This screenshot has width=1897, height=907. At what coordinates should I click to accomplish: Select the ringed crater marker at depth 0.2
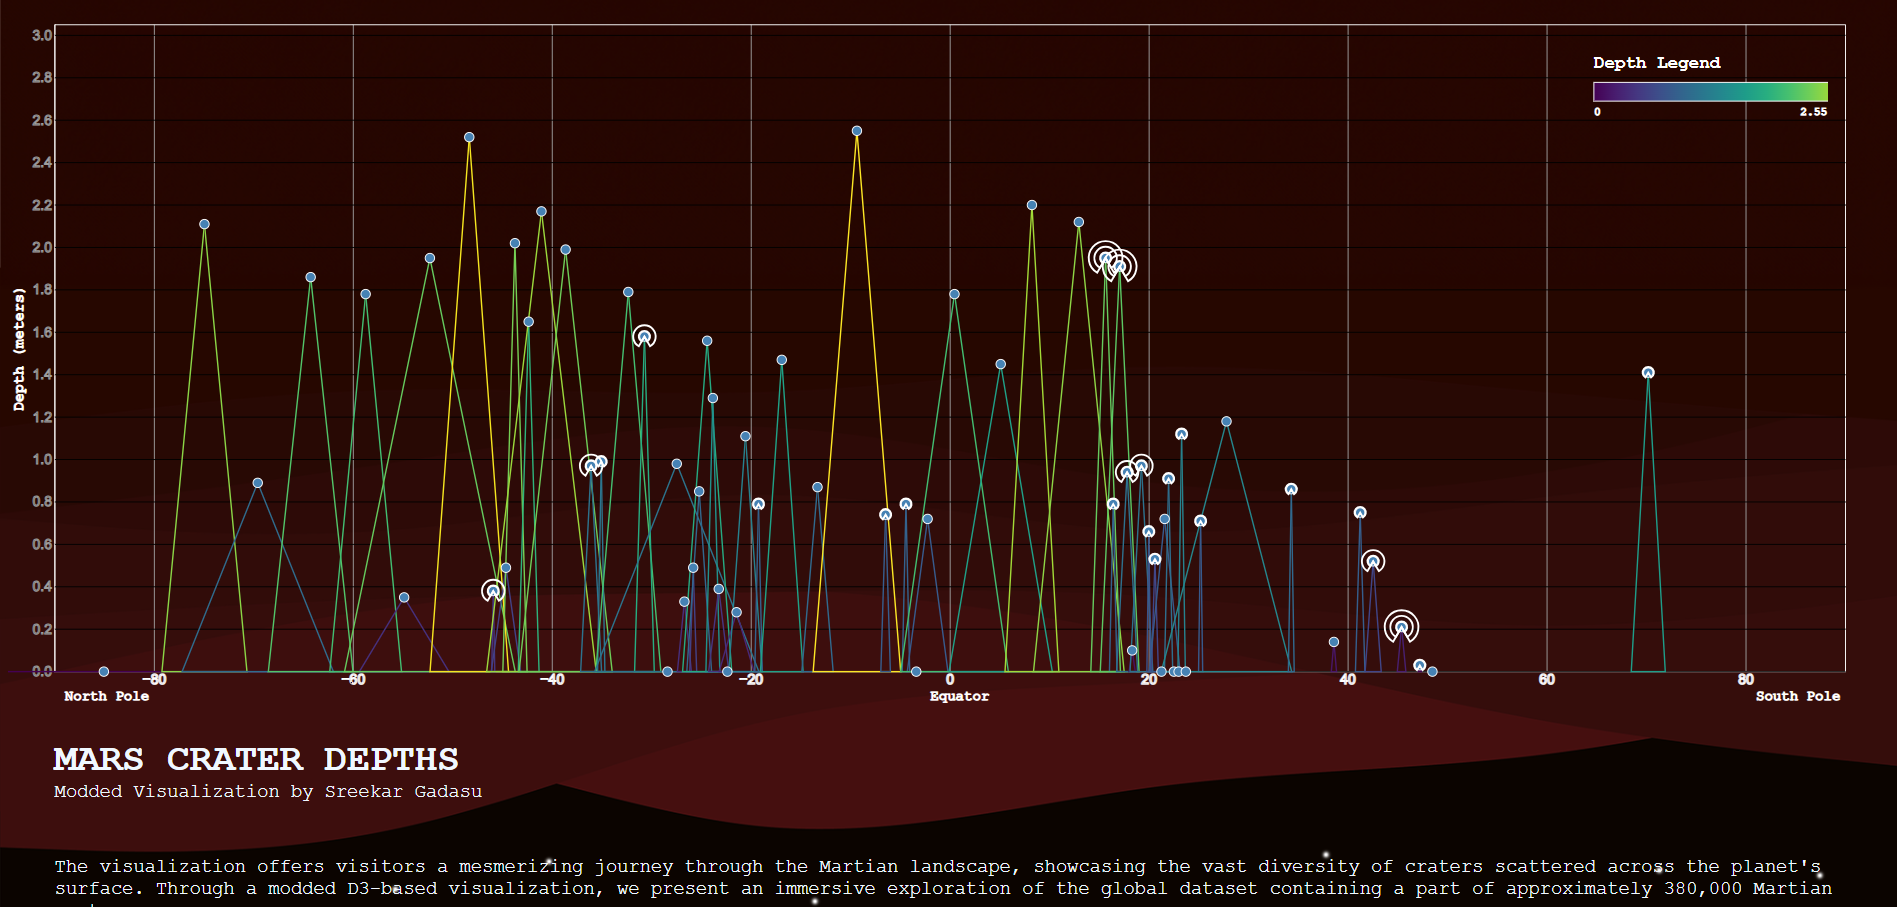point(1401,627)
